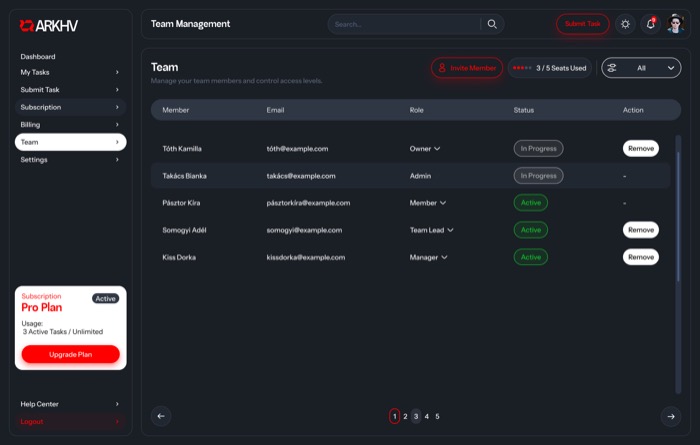Remove Kiss Dorka from the team
This screenshot has height=445, width=700.
[640, 257]
